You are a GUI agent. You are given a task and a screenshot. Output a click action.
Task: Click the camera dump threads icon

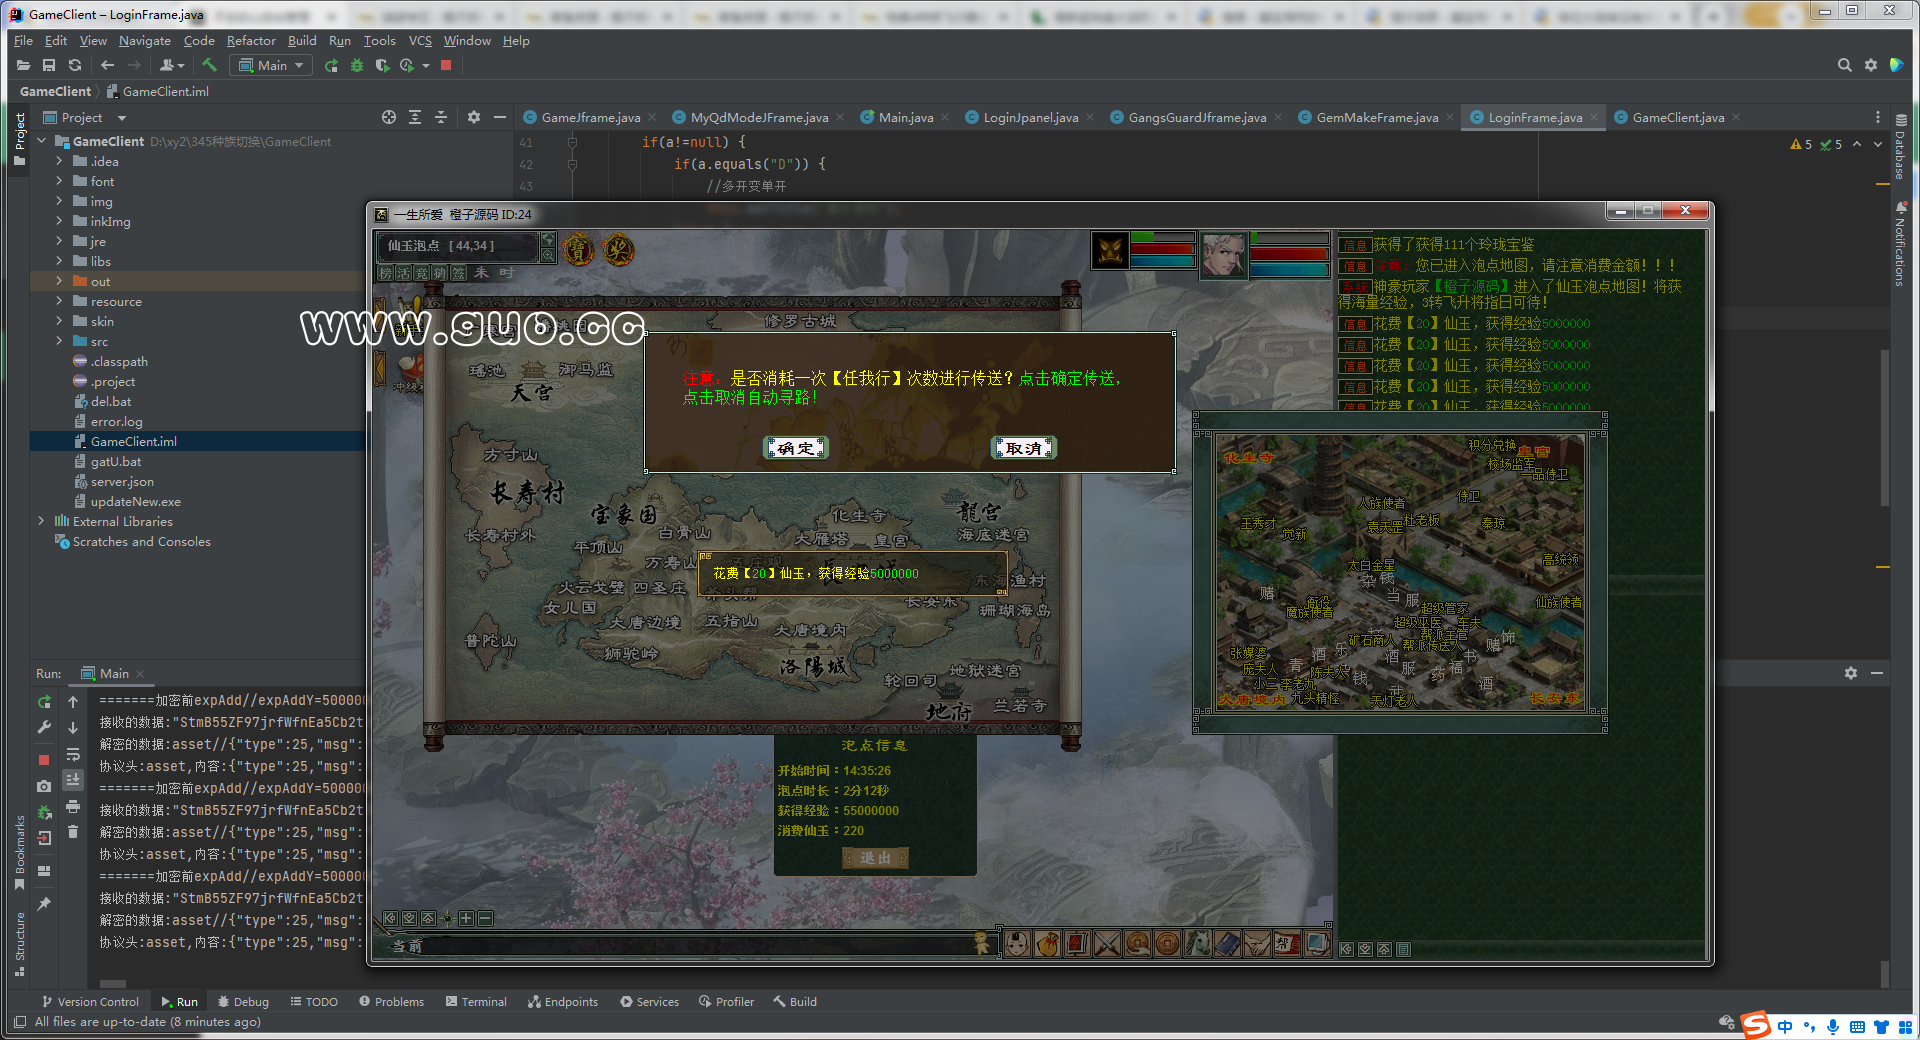coord(44,786)
